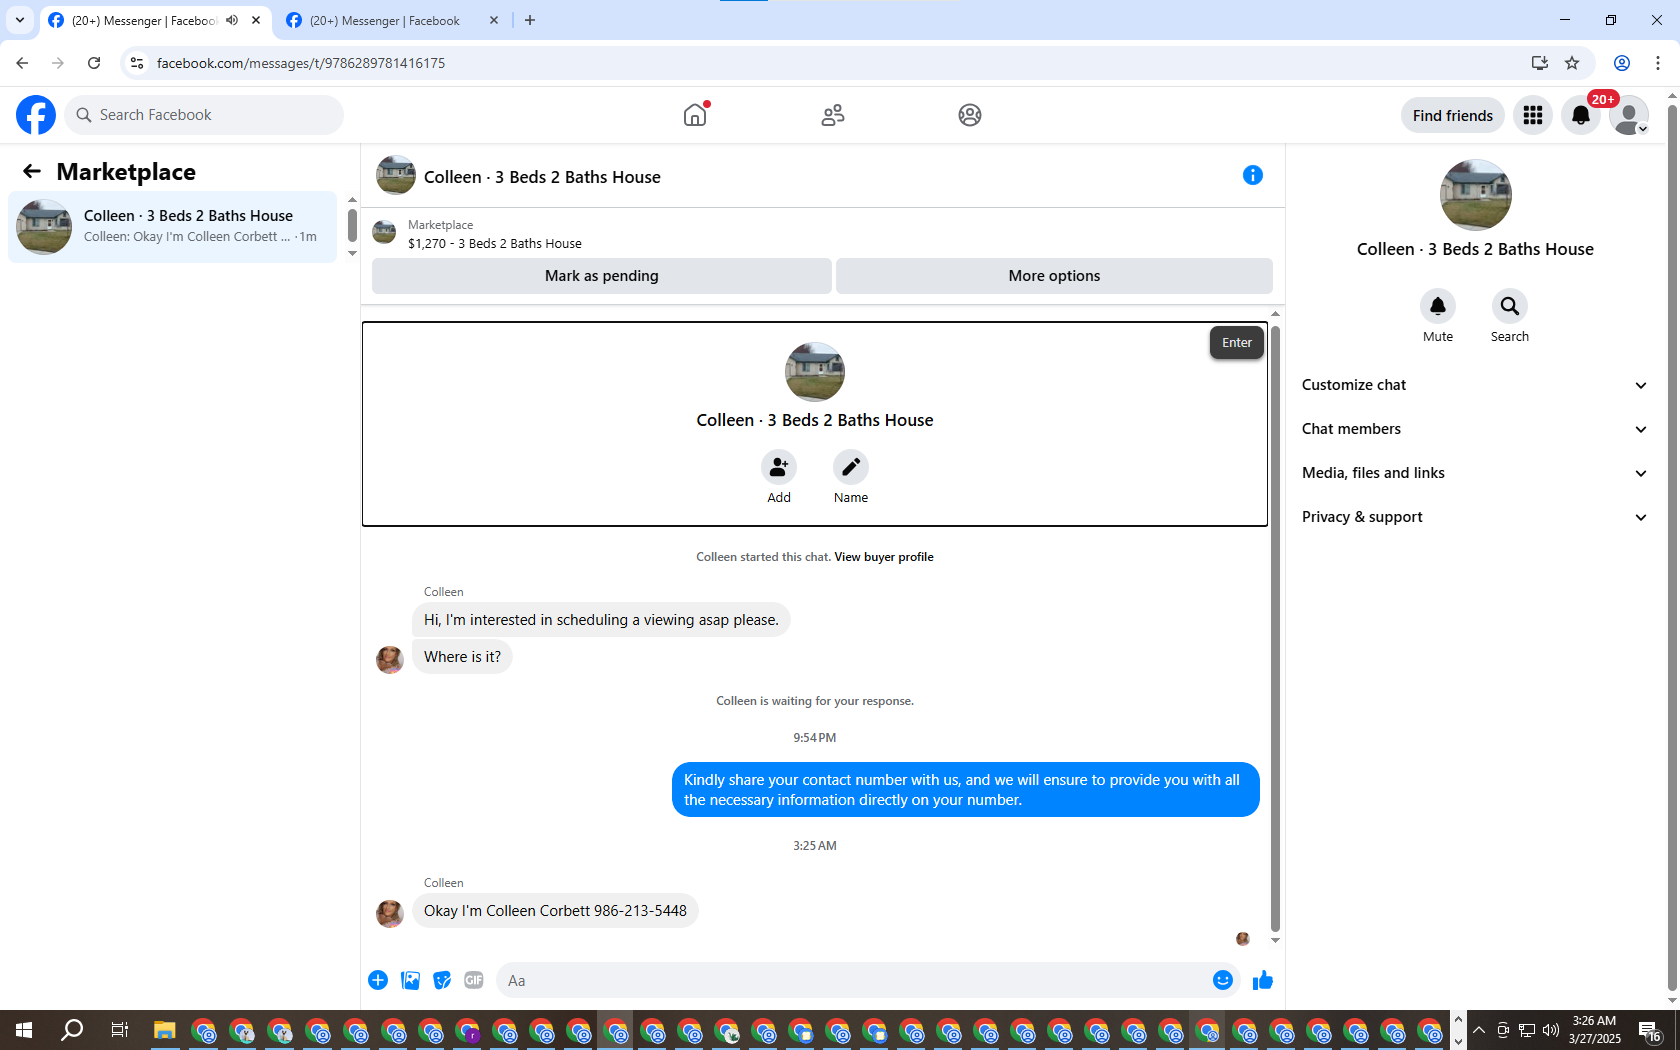The height and width of the screenshot is (1050, 1680).
Task: Expand Media, files and links section
Action: [1475, 473]
